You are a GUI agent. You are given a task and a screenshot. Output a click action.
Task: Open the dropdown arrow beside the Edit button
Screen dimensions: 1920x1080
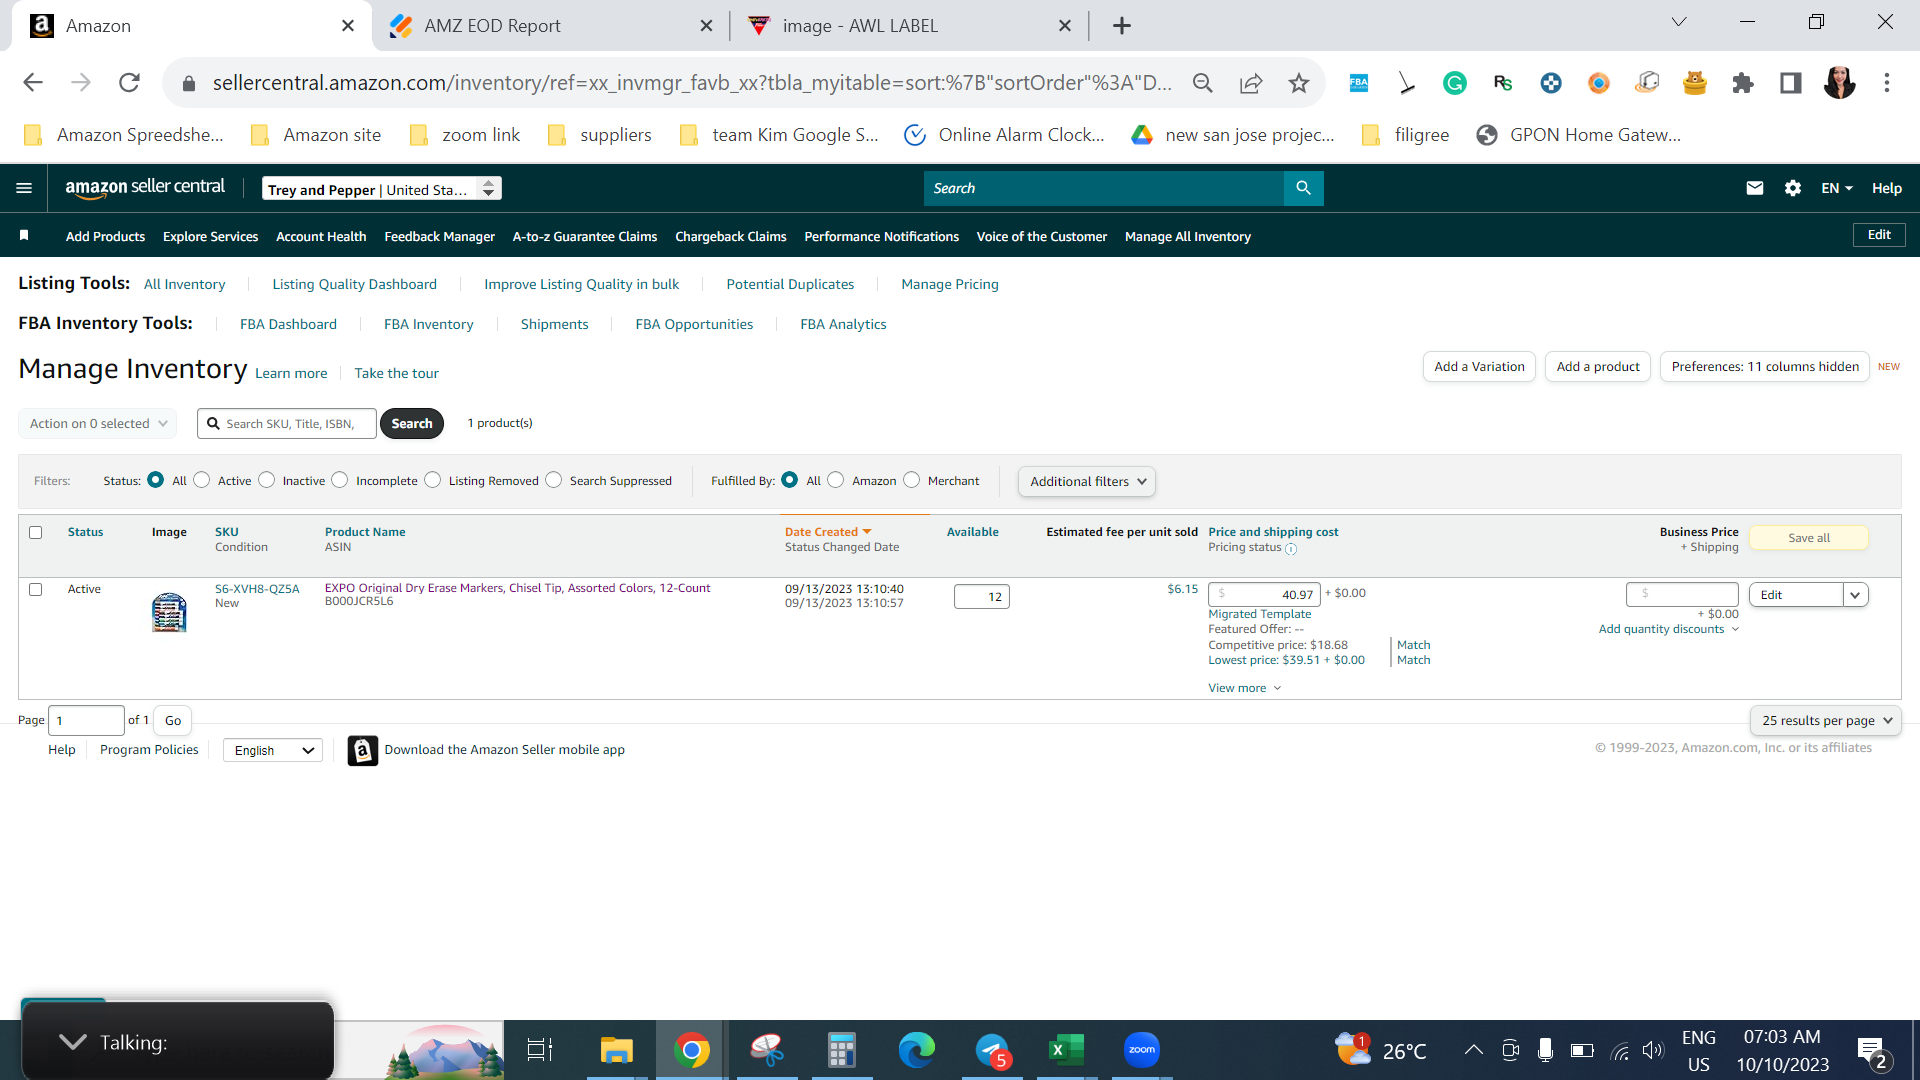point(1856,595)
